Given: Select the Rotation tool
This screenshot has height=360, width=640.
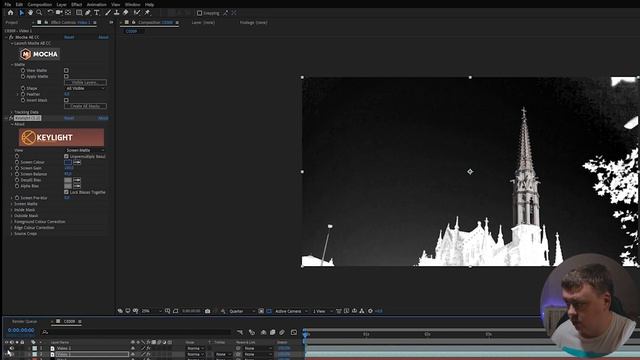Looking at the screenshot, I should coord(50,13).
